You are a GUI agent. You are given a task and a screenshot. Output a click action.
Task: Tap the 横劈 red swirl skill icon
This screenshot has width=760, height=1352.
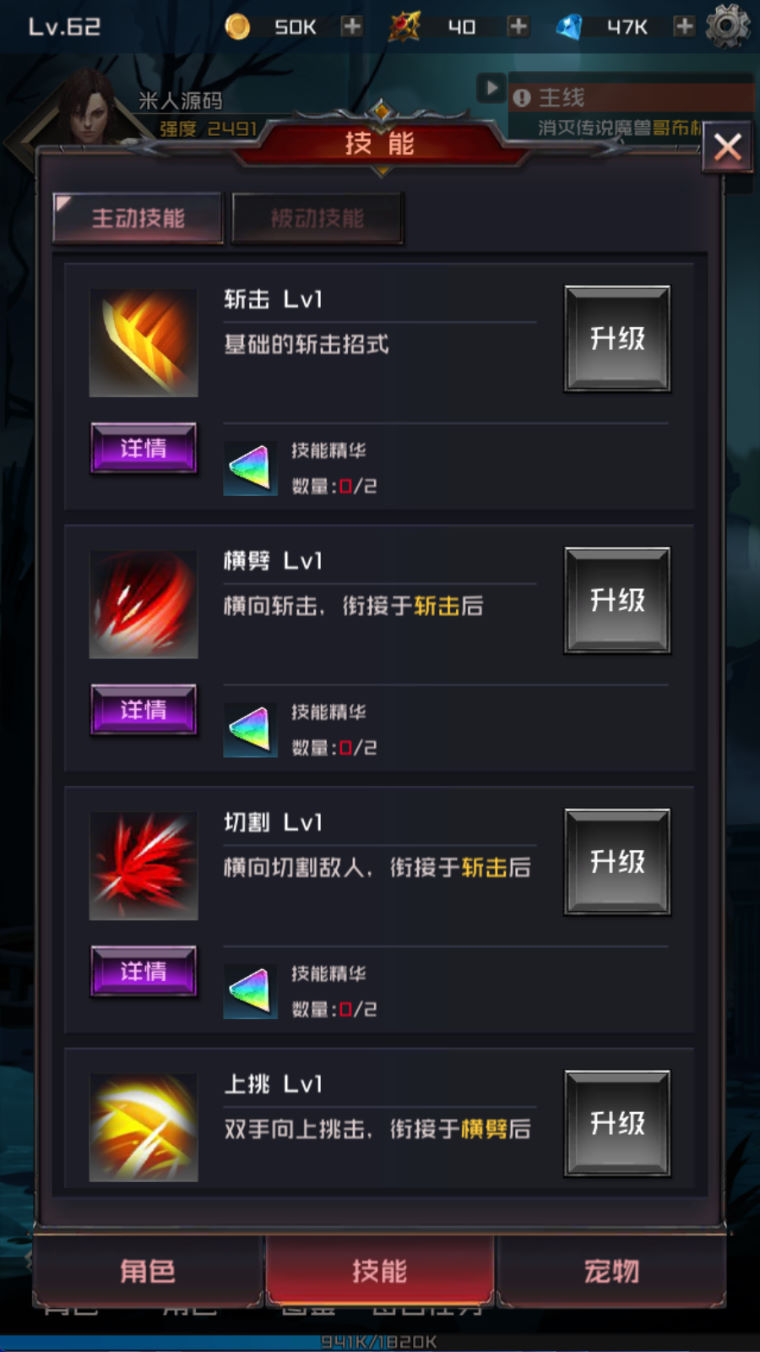pos(143,604)
